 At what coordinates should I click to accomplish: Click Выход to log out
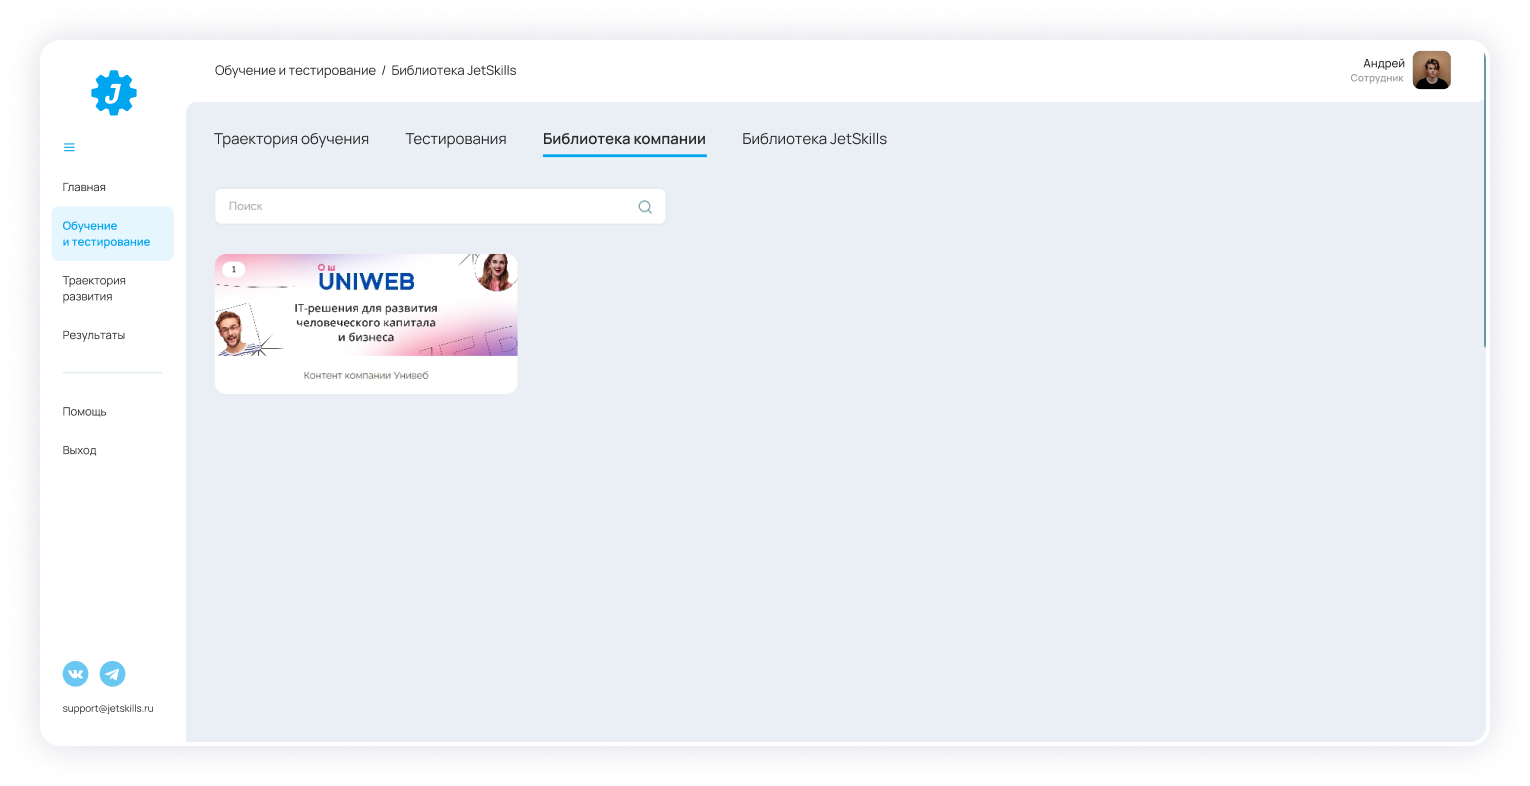[79, 450]
